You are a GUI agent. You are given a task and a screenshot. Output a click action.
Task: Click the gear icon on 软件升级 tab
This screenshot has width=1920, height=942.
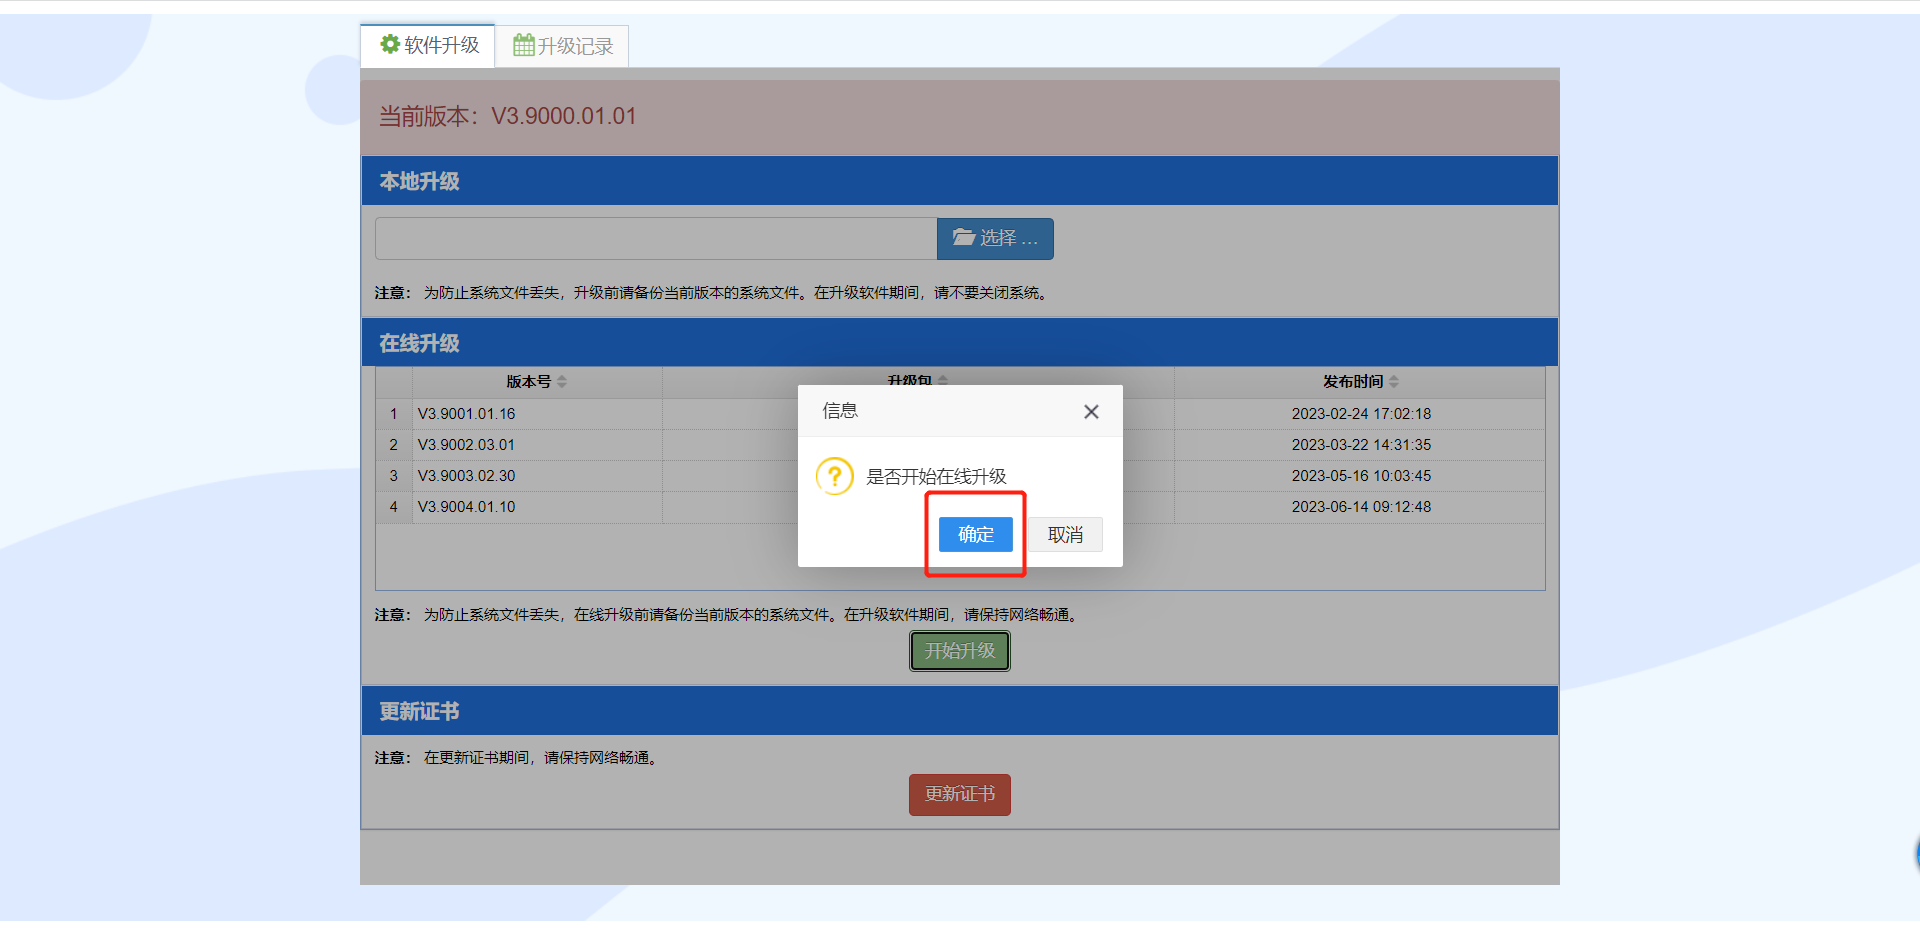pyautogui.click(x=390, y=44)
